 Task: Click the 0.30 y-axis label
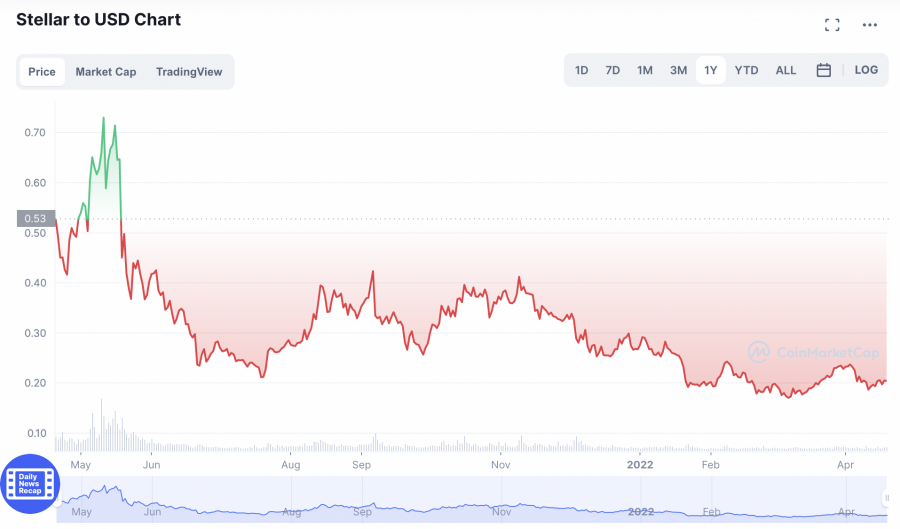pyautogui.click(x=35, y=333)
